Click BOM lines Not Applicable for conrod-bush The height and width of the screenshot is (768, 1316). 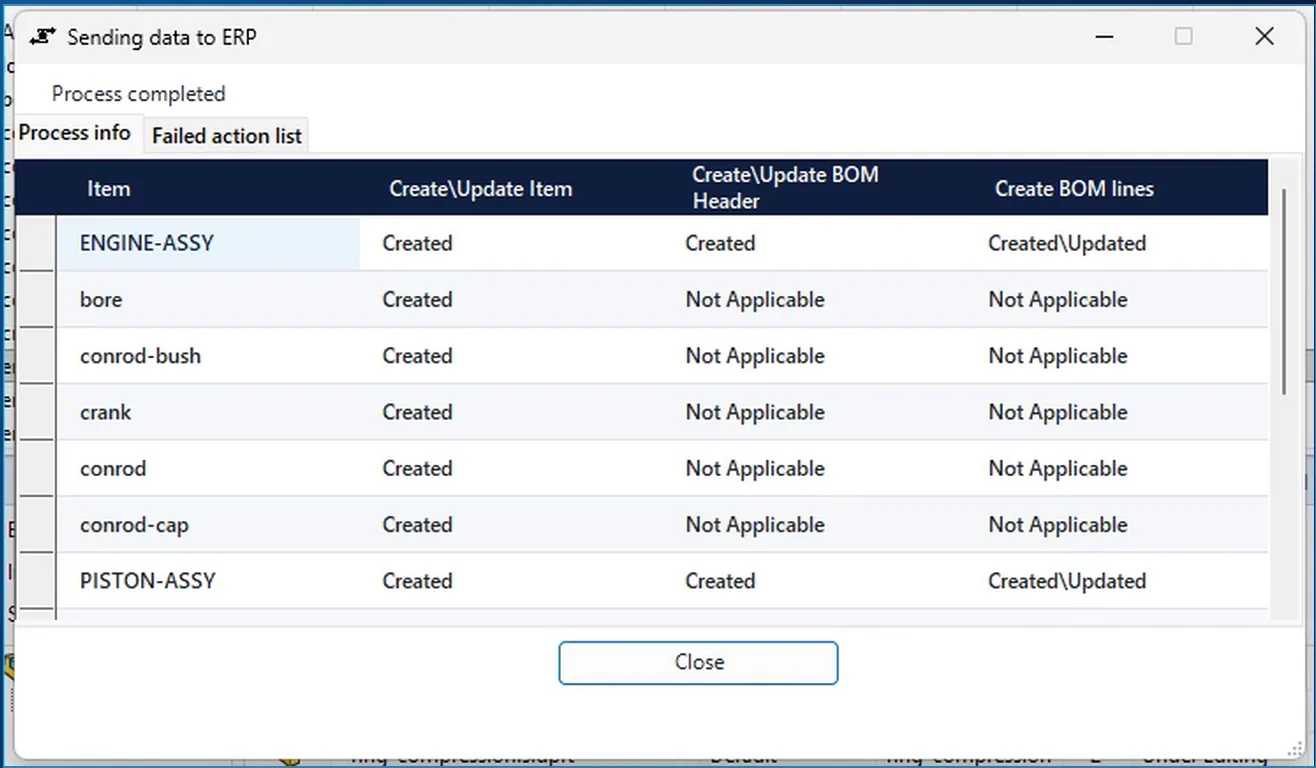click(1058, 355)
